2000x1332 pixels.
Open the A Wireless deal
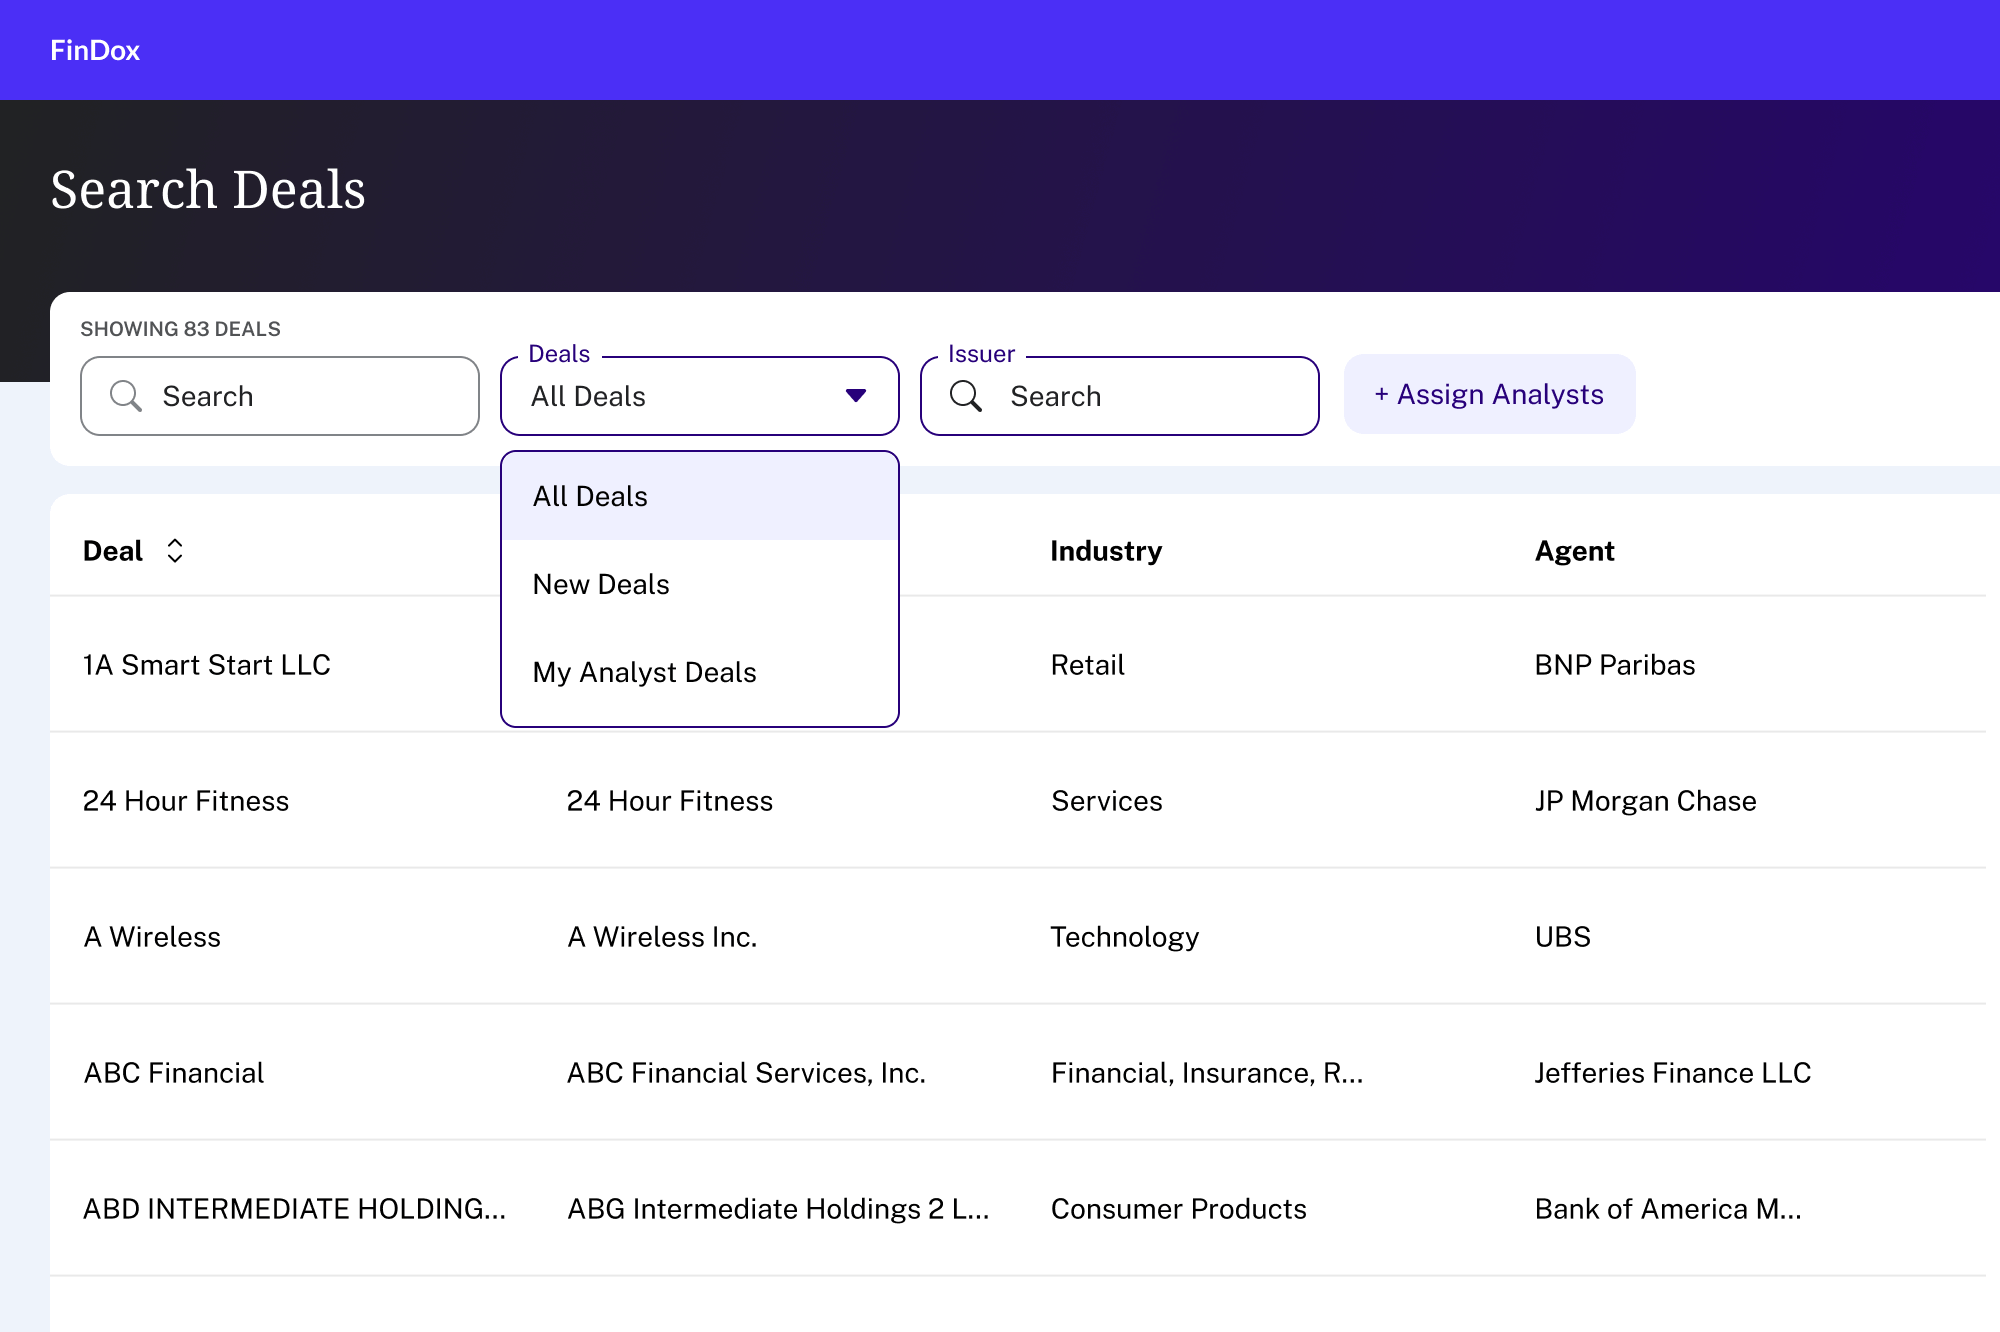(152, 937)
